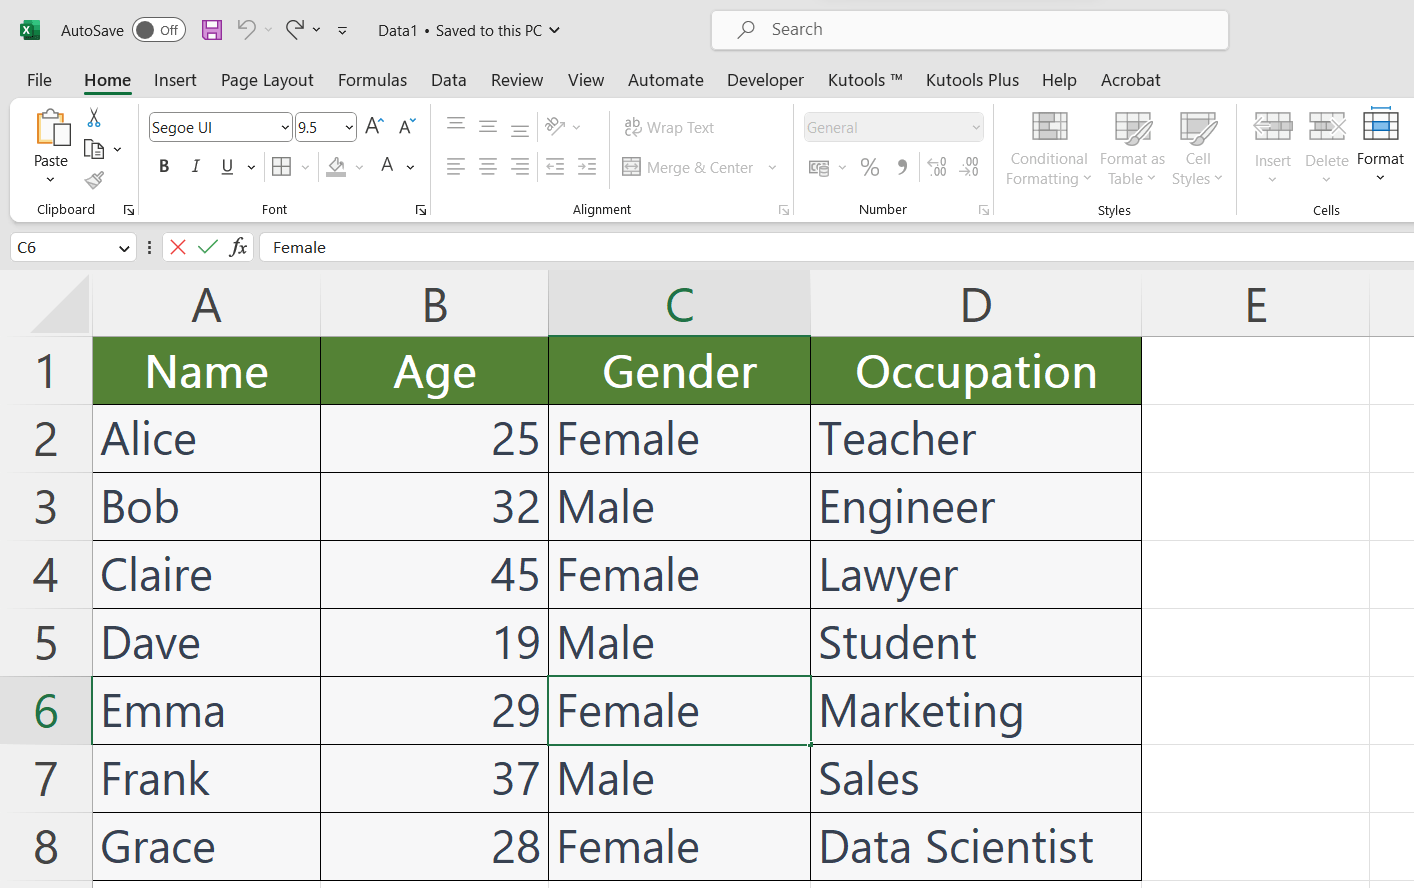Switch to the Formulas ribbon tab
This screenshot has width=1414, height=888.
point(372,80)
